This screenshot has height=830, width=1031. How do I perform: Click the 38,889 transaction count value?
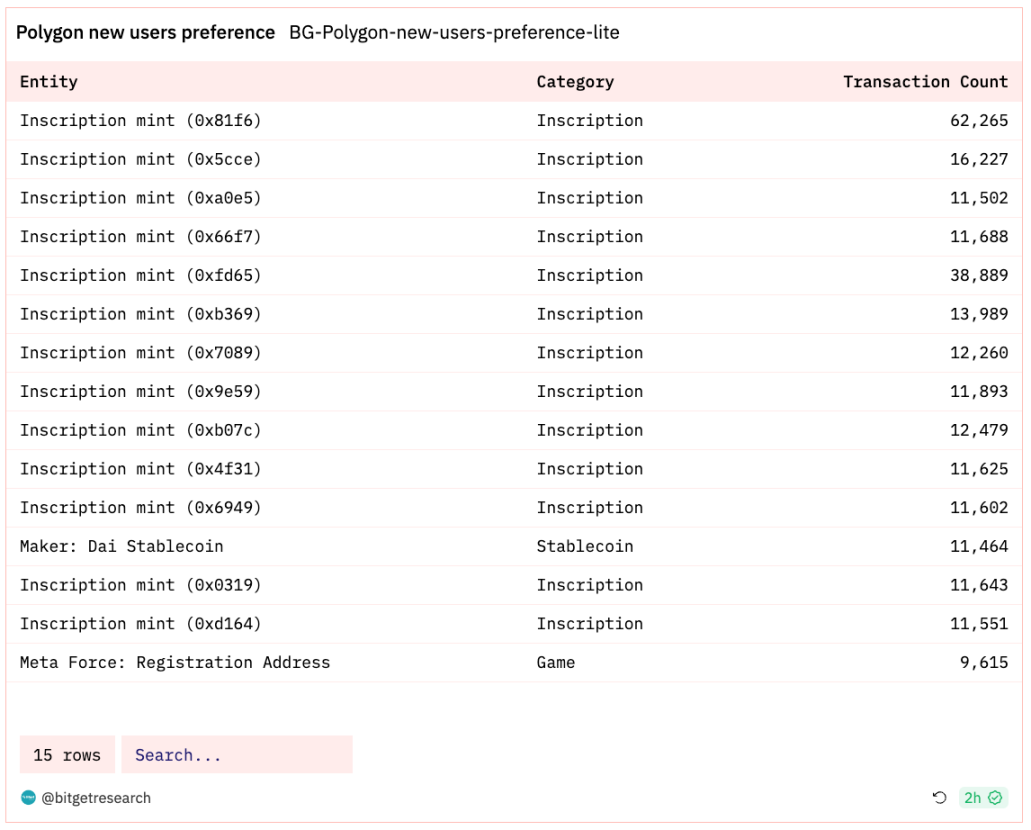pos(978,276)
